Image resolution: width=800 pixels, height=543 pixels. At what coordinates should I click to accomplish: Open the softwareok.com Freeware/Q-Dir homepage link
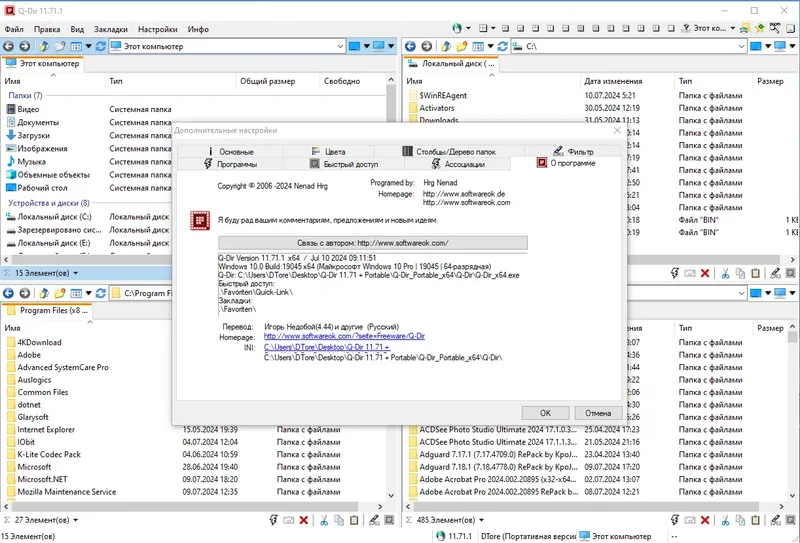point(344,336)
